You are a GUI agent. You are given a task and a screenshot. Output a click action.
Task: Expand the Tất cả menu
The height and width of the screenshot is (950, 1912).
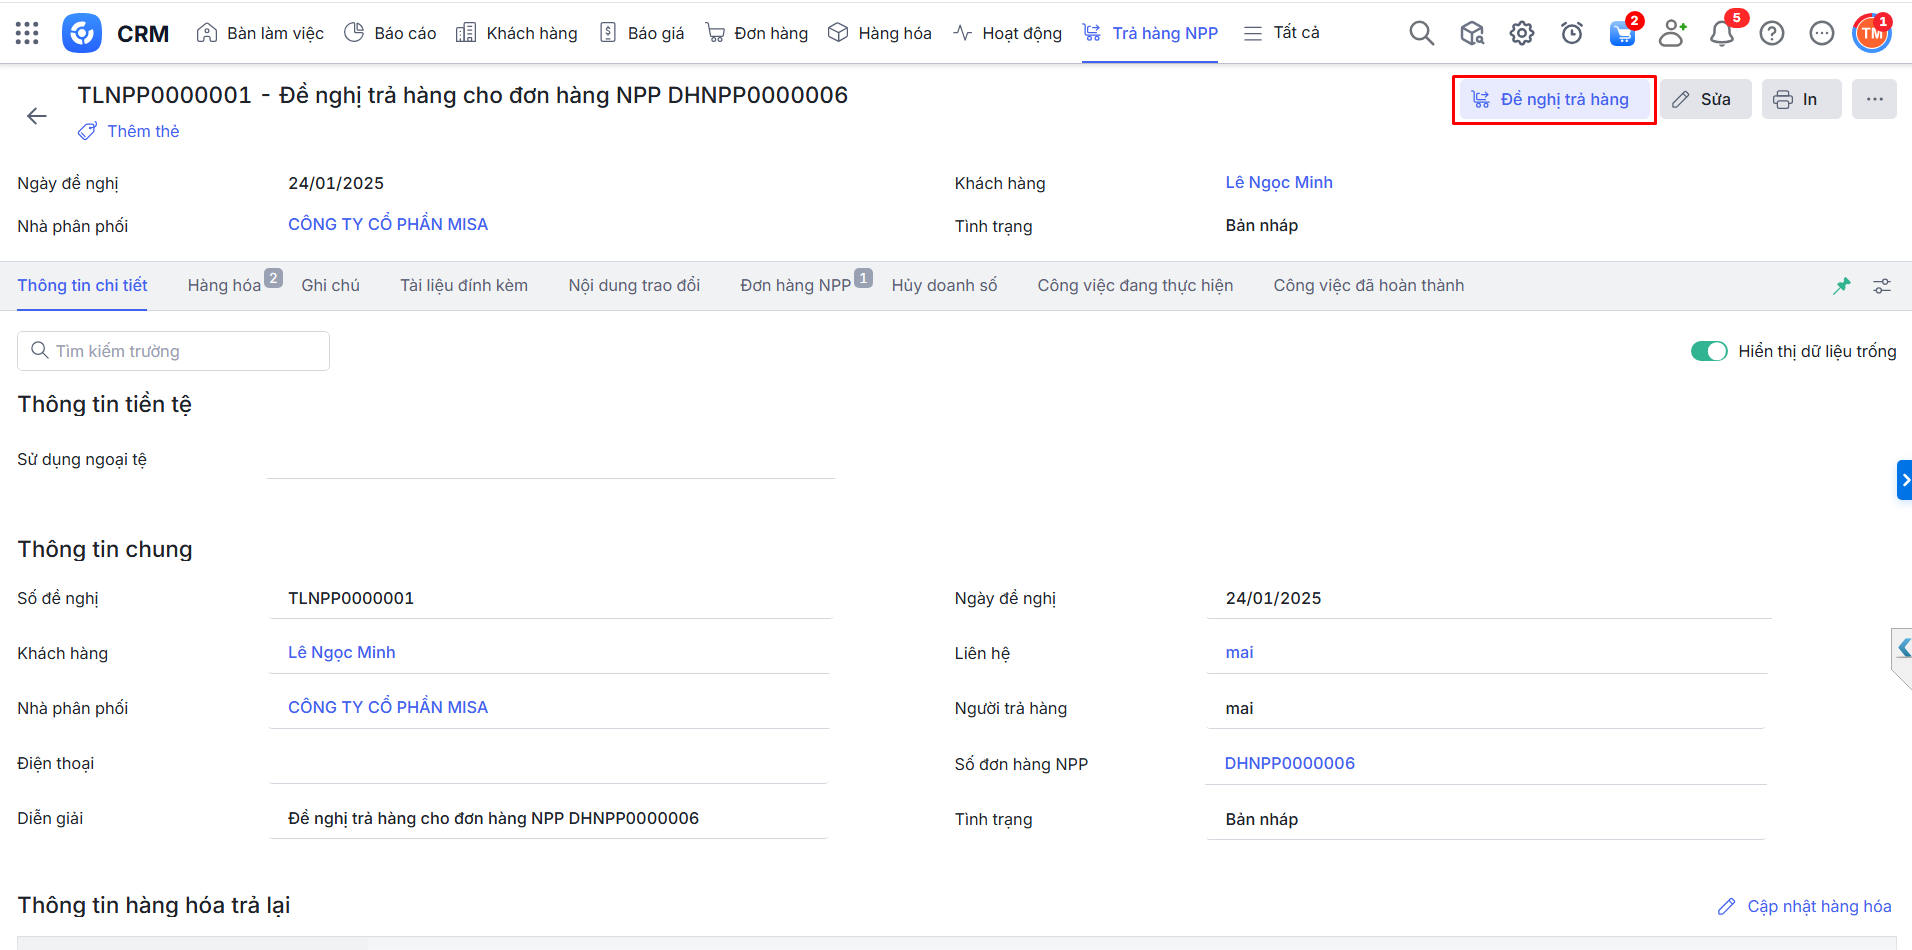1281,33
